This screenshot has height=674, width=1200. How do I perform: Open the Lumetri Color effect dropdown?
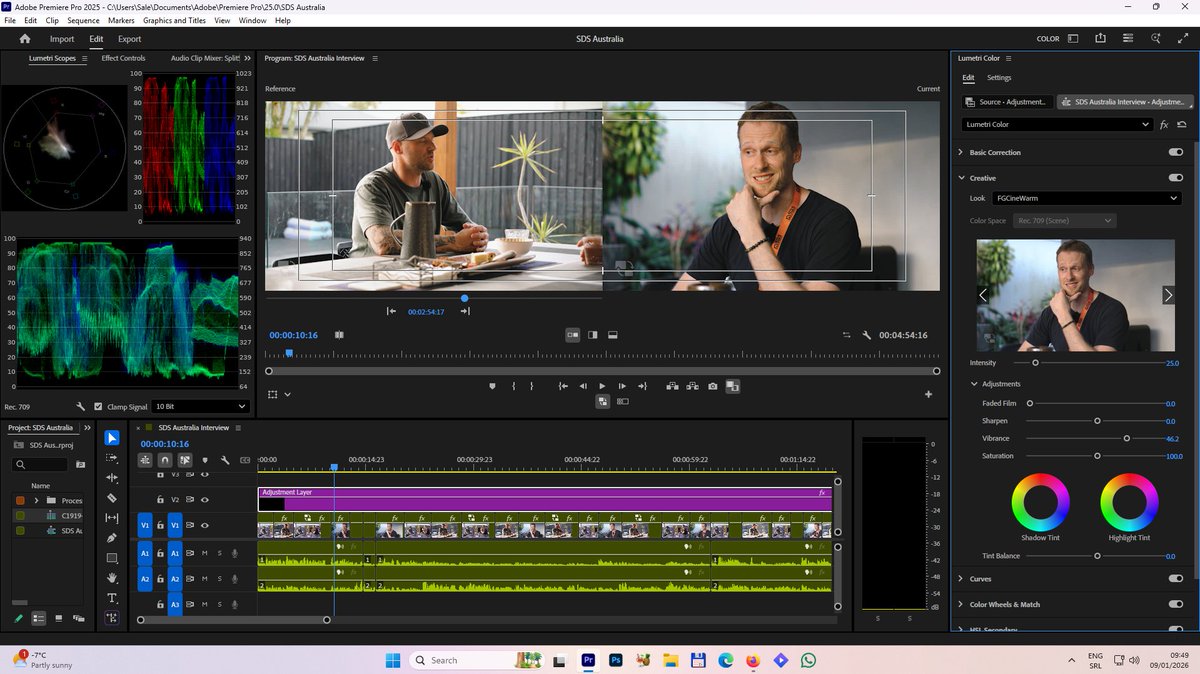pyautogui.click(x=1056, y=125)
